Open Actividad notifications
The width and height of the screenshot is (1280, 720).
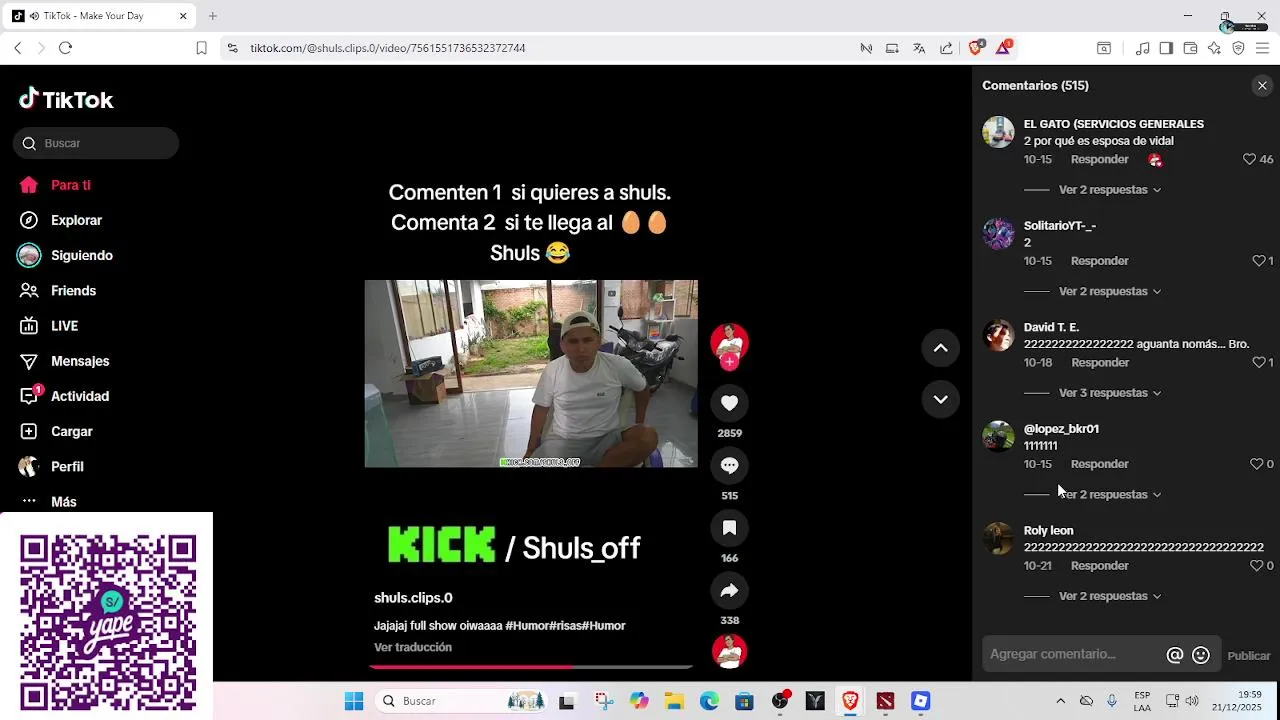pos(80,397)
